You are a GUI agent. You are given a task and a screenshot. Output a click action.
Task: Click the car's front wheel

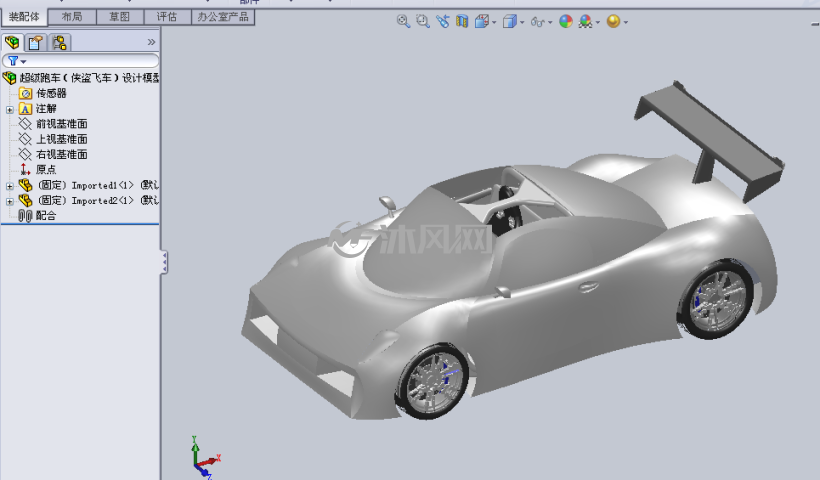433,382
